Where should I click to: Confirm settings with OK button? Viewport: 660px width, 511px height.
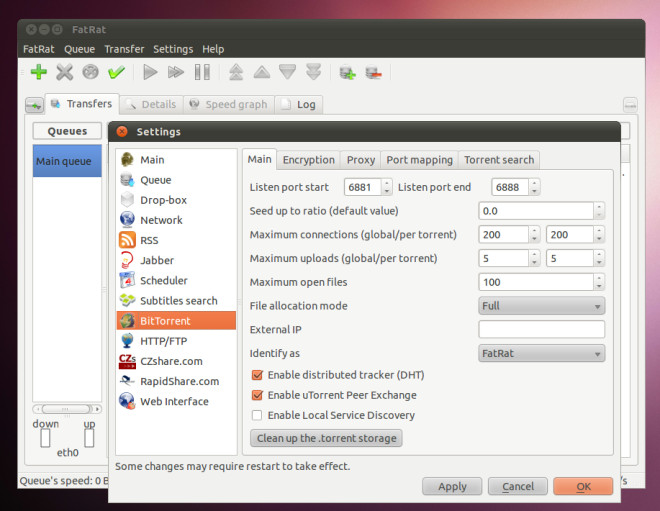pyautogui.click(x=583, y=487)
